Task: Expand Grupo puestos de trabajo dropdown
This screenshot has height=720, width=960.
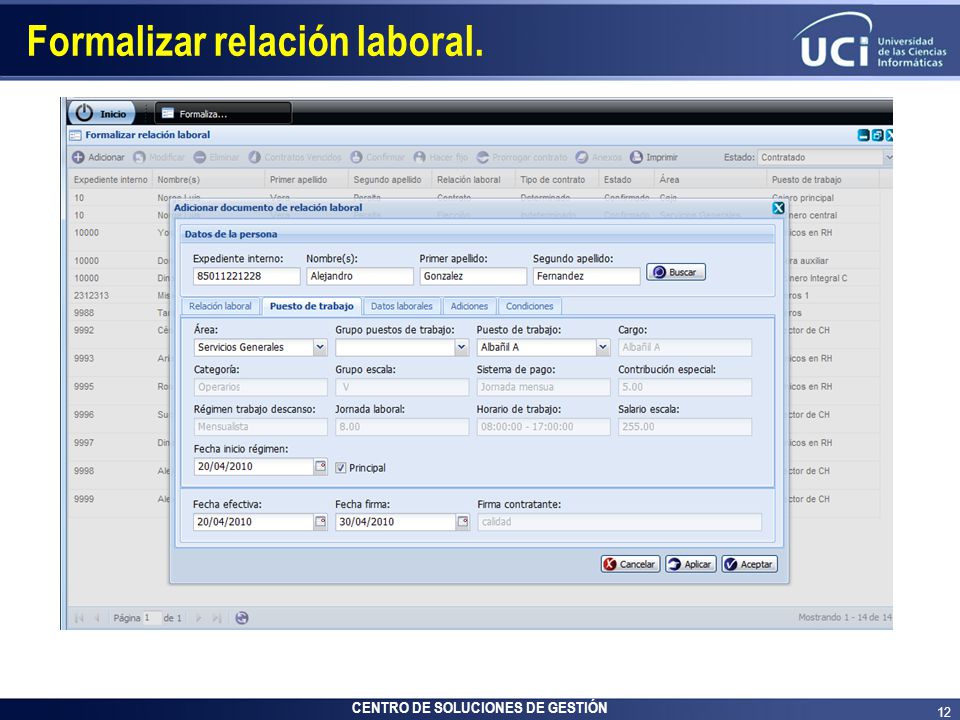Action: (462, 347)
